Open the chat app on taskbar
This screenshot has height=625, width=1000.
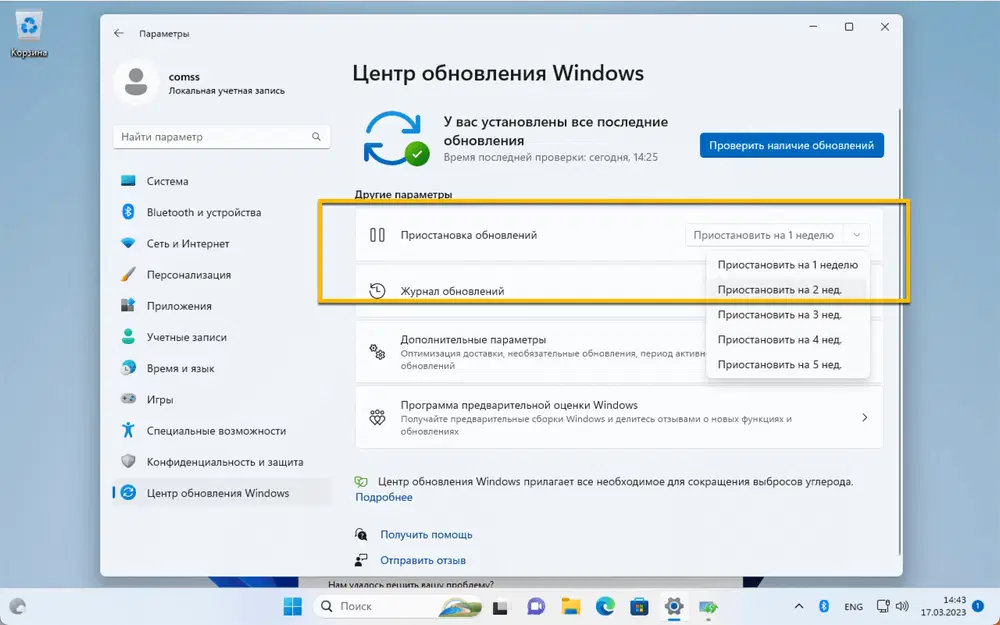536,606
